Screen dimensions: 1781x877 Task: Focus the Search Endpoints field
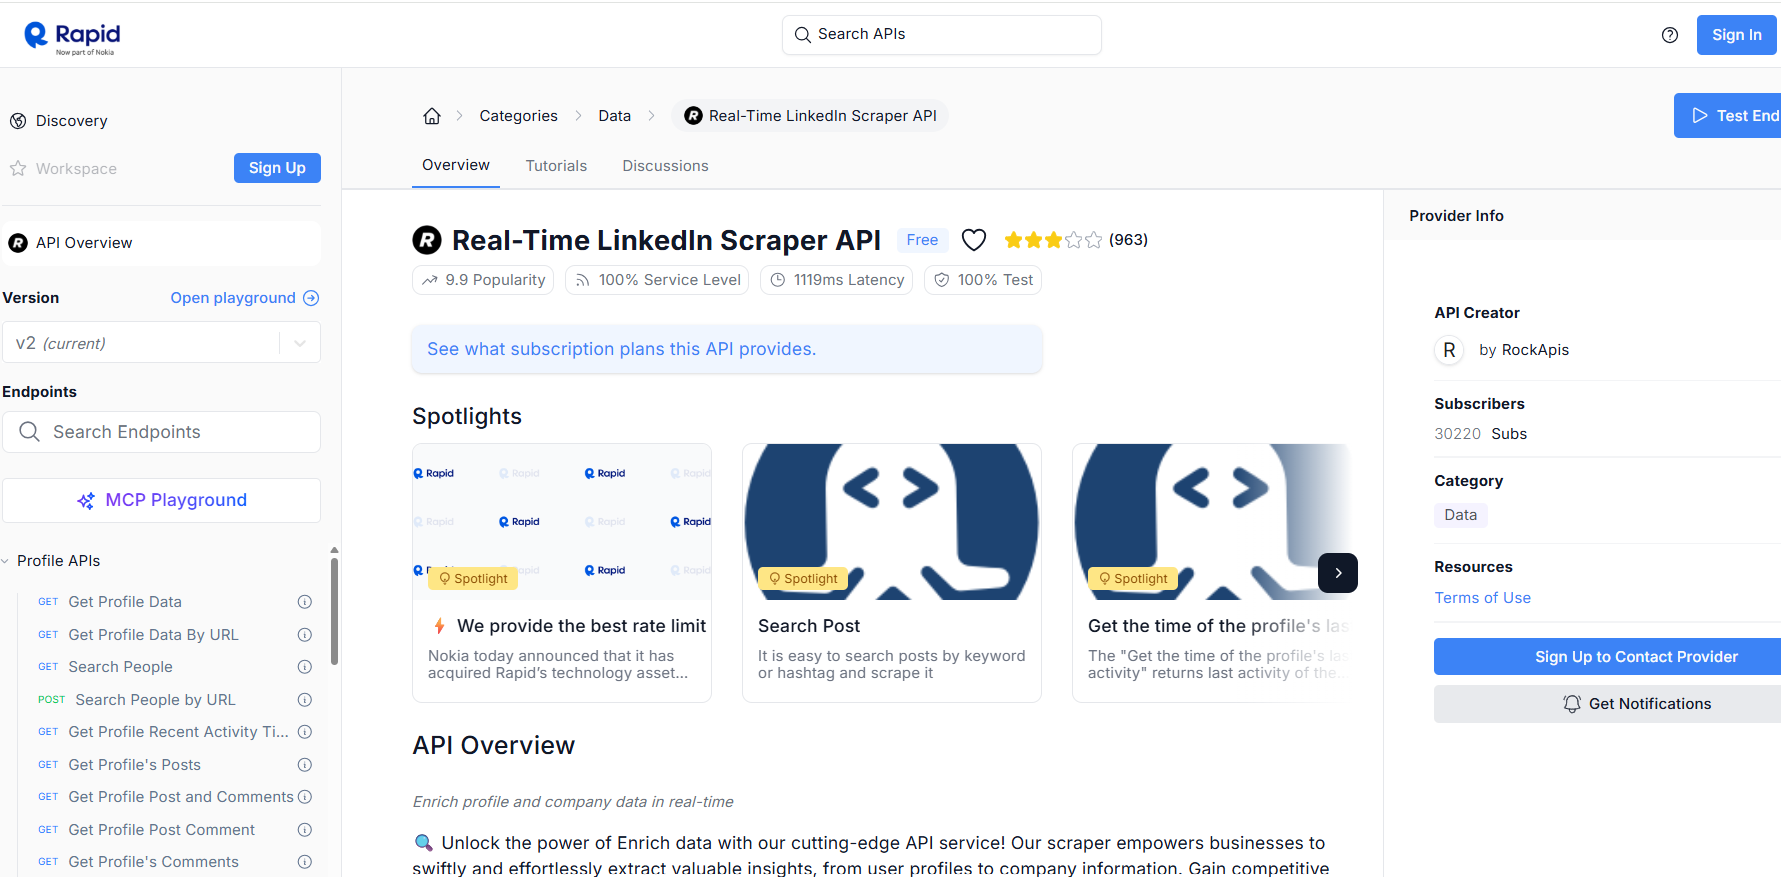[x=161, y=432]
